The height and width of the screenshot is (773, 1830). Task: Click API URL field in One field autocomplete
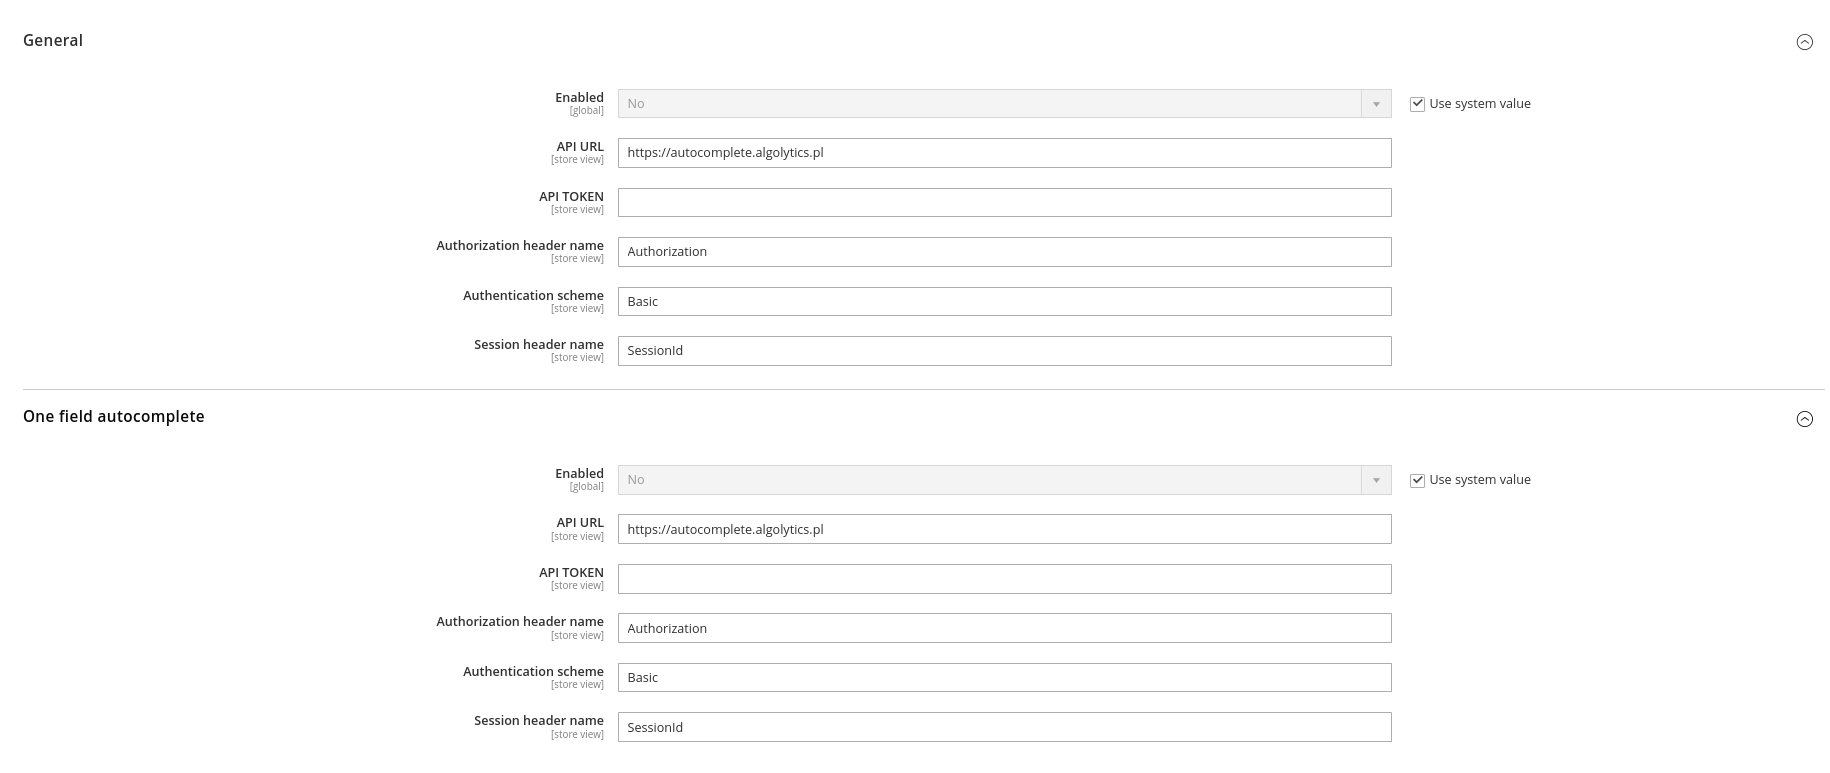1004,530
